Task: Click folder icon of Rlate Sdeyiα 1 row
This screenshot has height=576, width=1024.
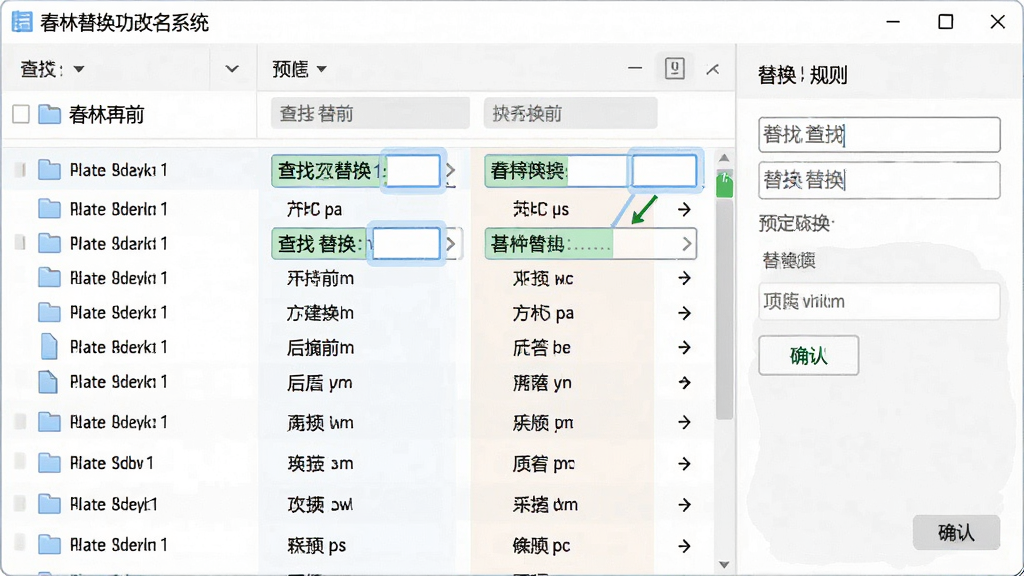Action: 49,278
